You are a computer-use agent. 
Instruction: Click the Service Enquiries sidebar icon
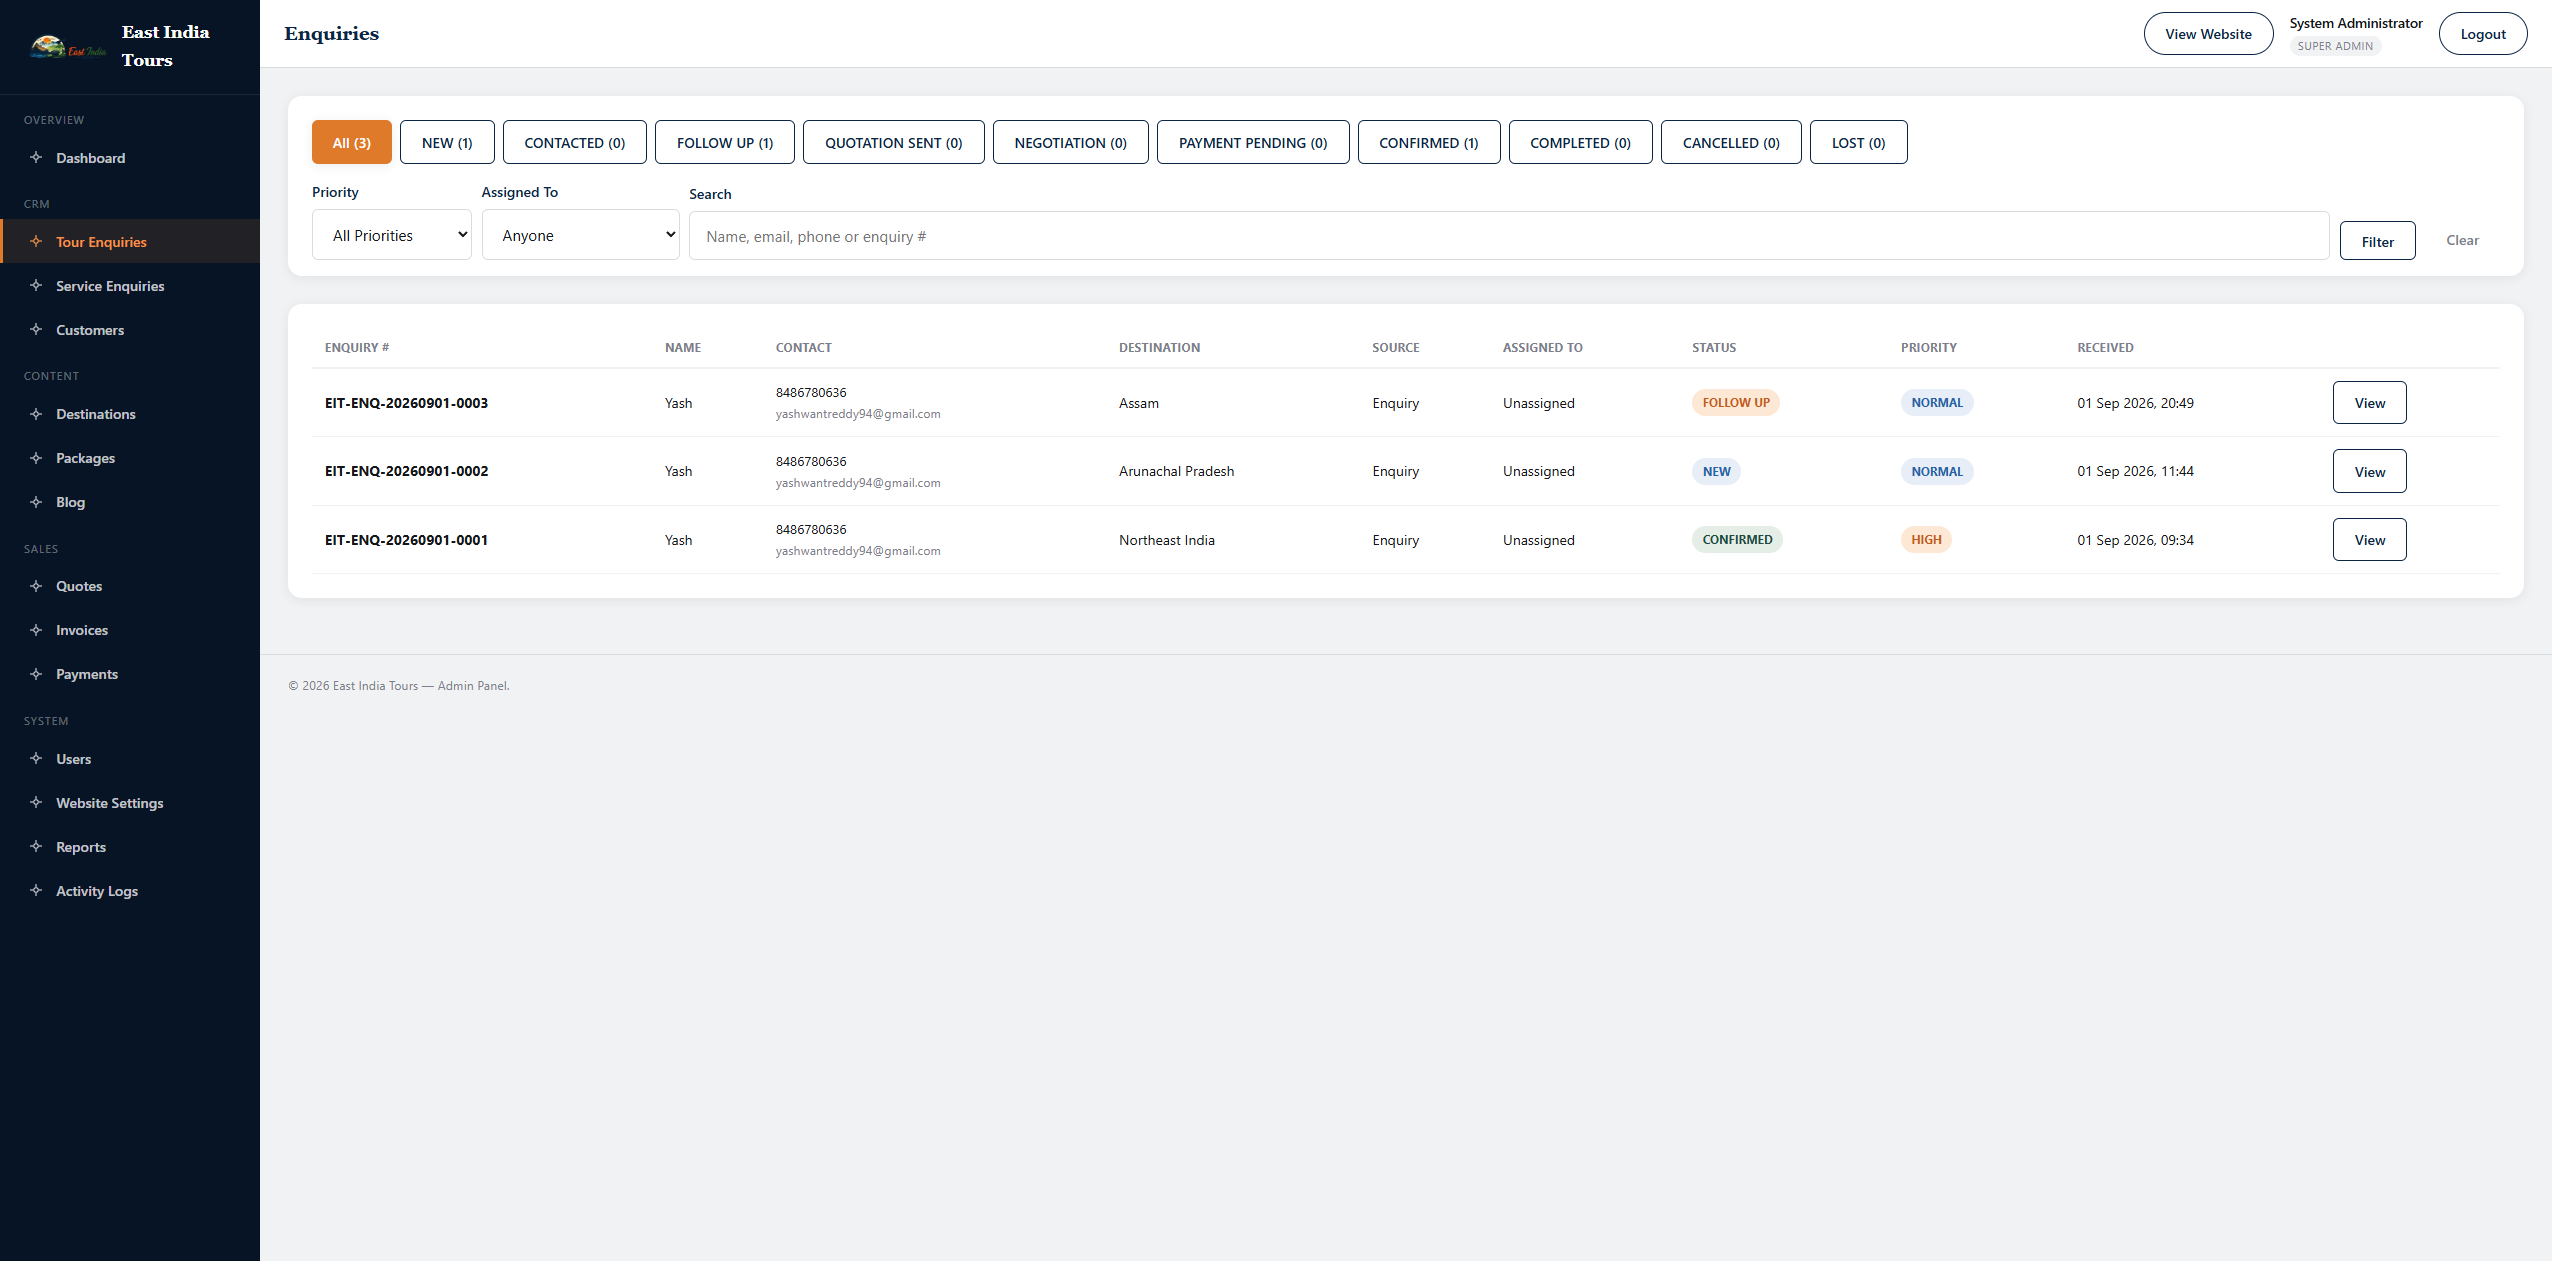(x=36, y=285)
